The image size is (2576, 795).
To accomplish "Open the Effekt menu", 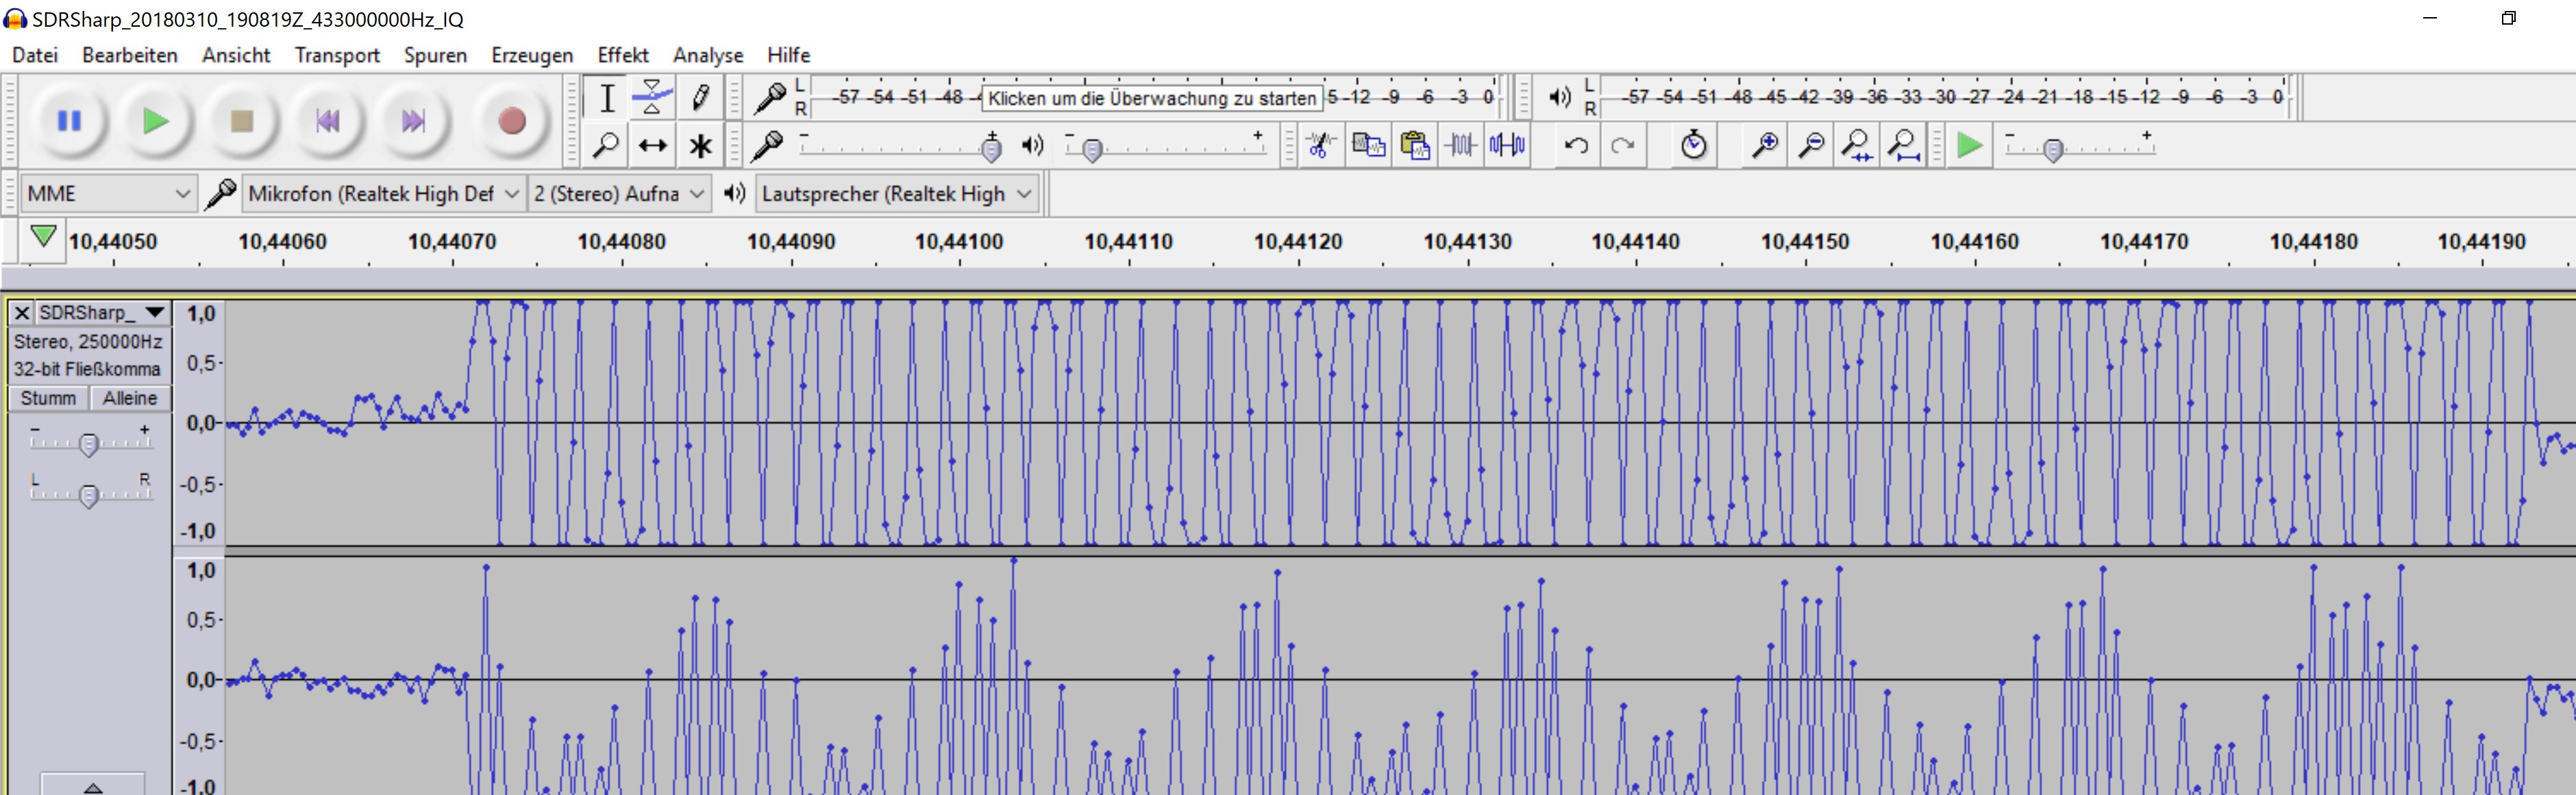I will click(x=622, y=55).
